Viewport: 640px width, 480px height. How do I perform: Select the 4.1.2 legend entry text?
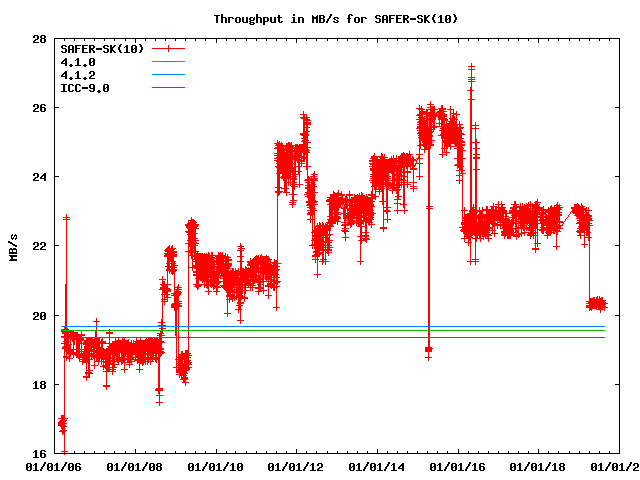[78, 75]
